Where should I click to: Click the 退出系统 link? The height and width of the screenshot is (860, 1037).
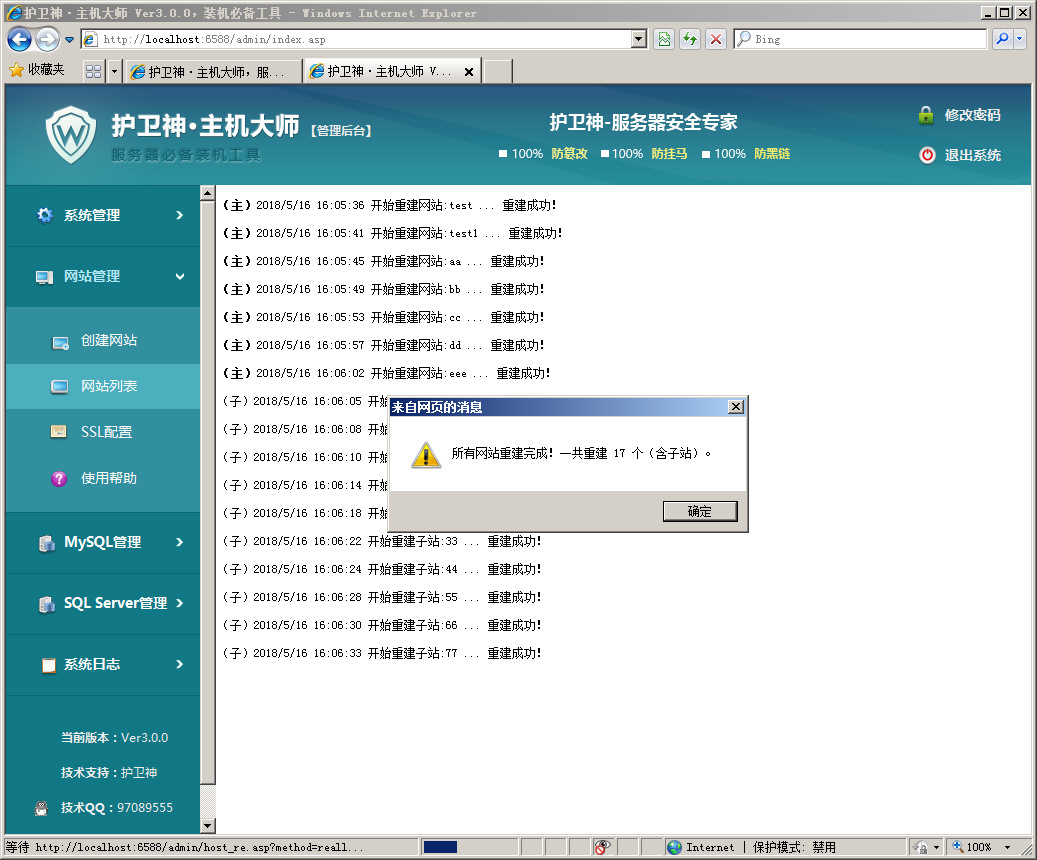(x=972, y=155)
